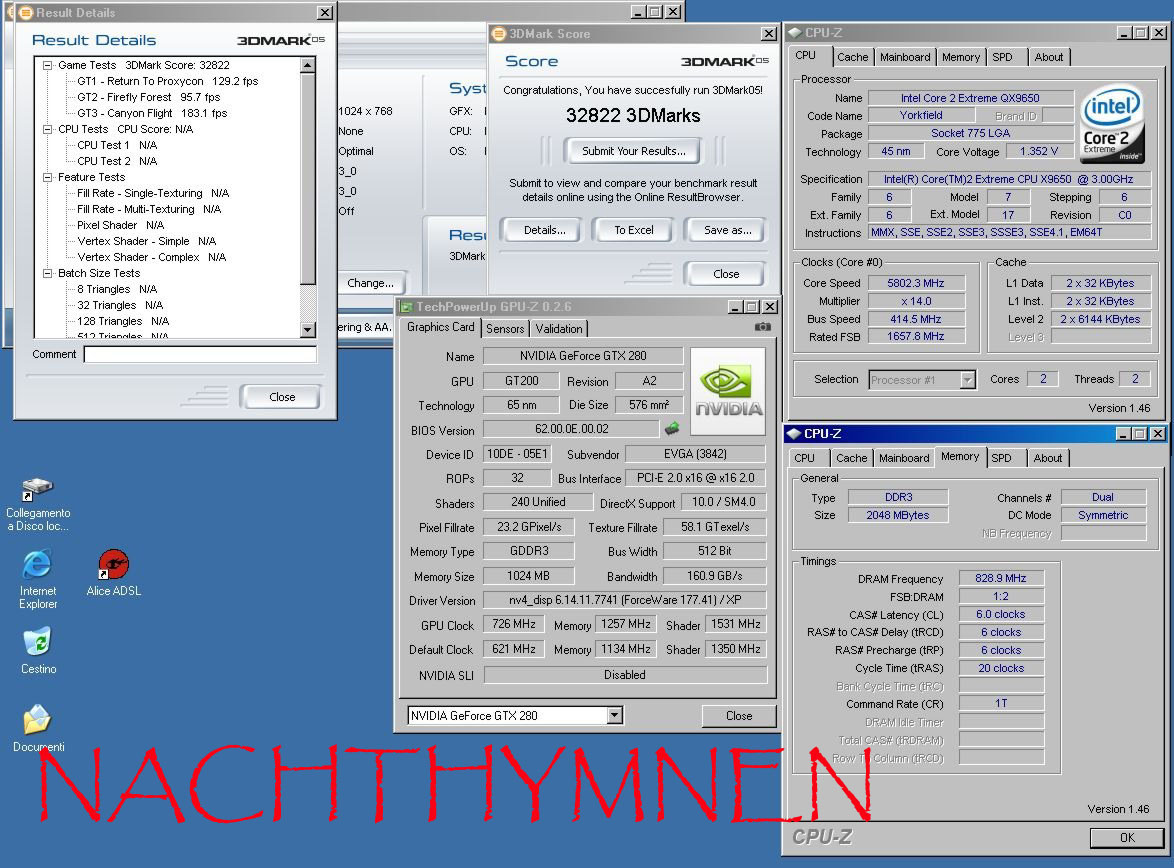Click the GPU-Z screenshot camera icon
Screen dimensions: 1174x868
coord(762,327)
